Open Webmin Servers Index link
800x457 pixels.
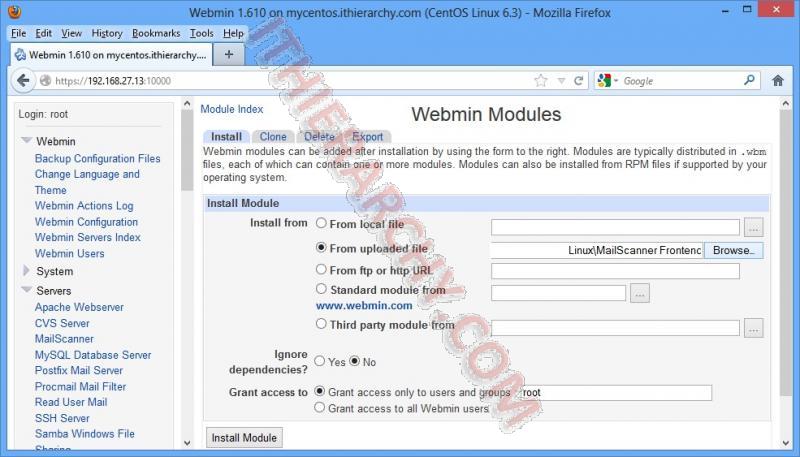[x=88, y=237]
